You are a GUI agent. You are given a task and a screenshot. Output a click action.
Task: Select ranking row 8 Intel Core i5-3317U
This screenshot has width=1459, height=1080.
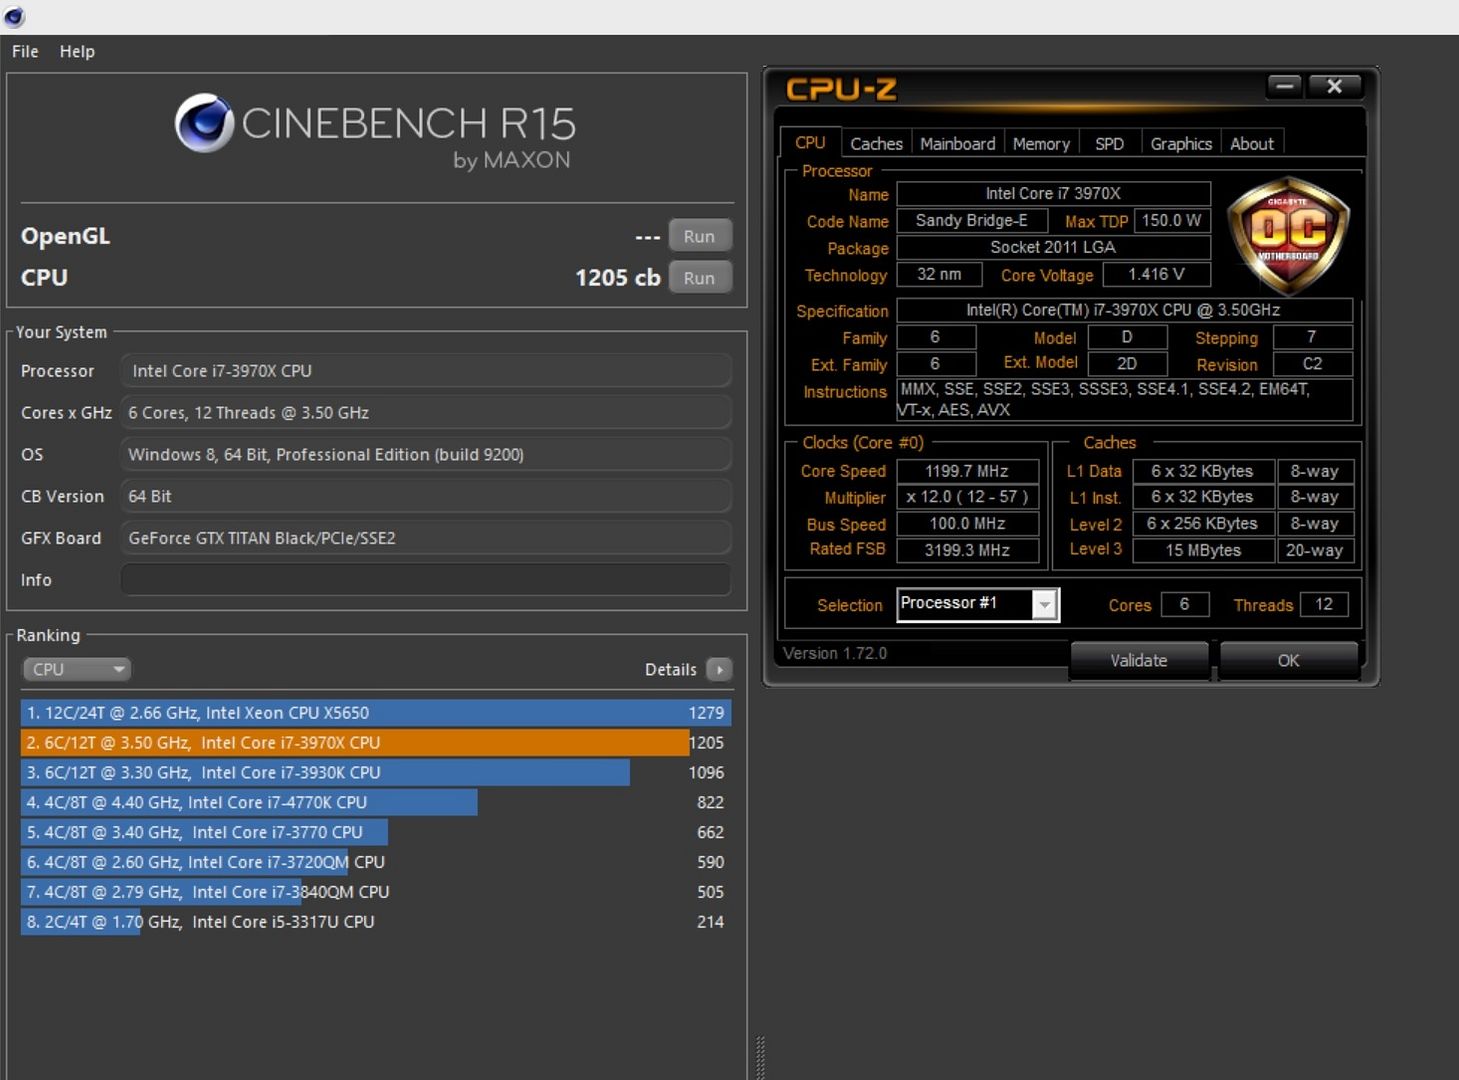pyautogui.click(x=376, y=922)
